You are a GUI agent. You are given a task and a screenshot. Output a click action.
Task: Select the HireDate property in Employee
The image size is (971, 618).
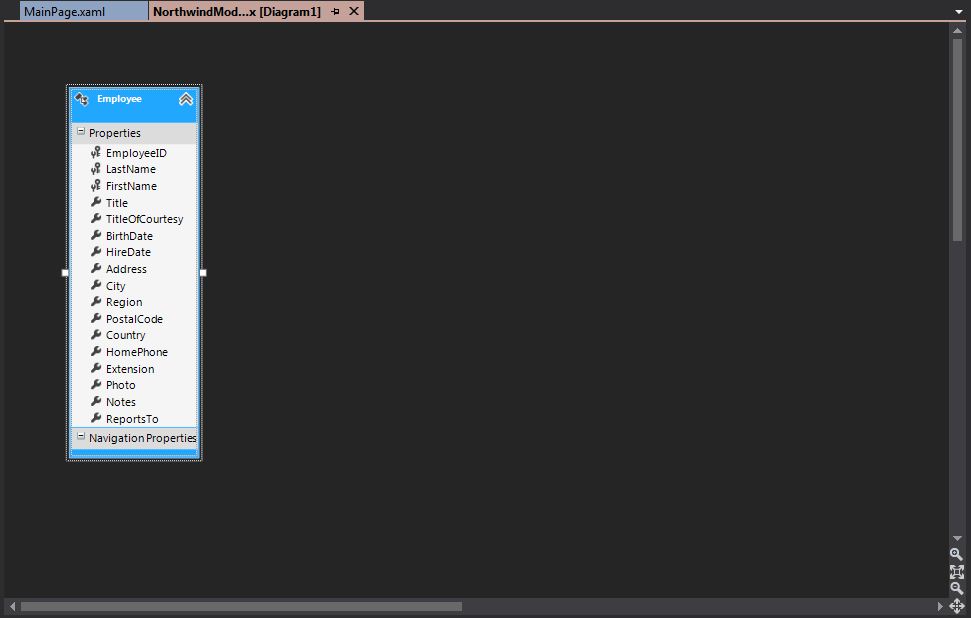point(129,252)
